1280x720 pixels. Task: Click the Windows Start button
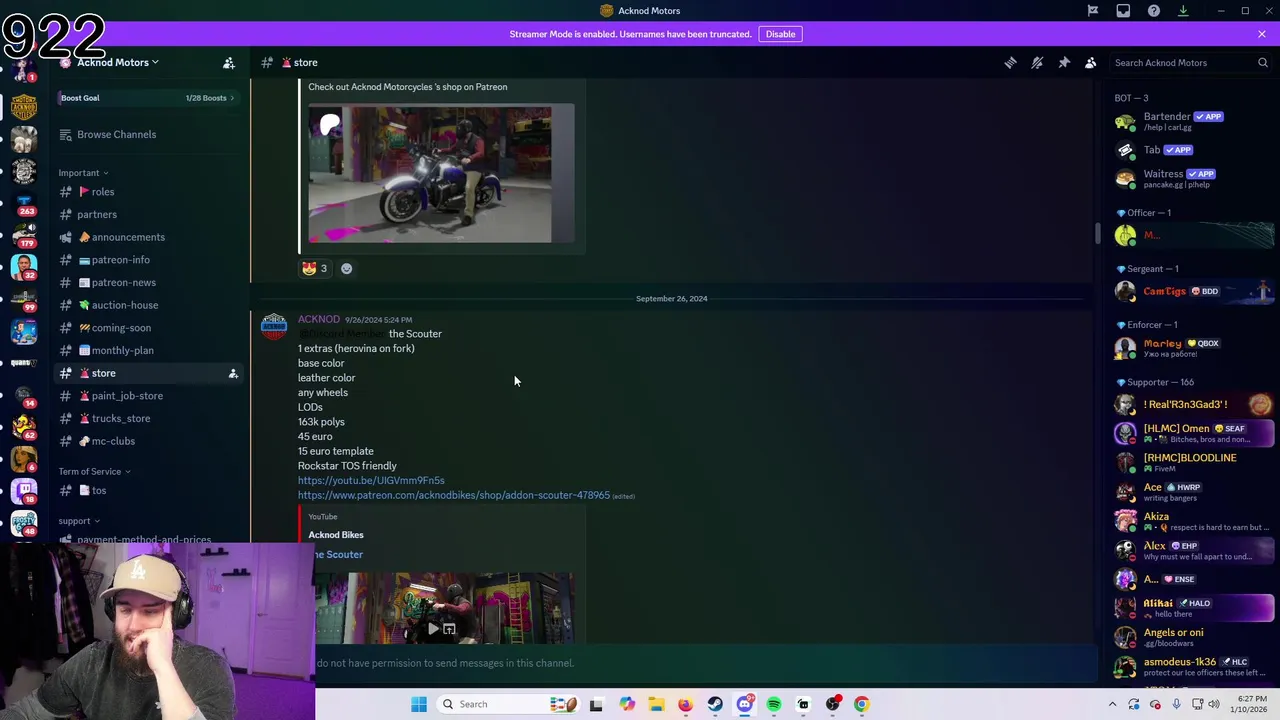[x=419, y=704]
